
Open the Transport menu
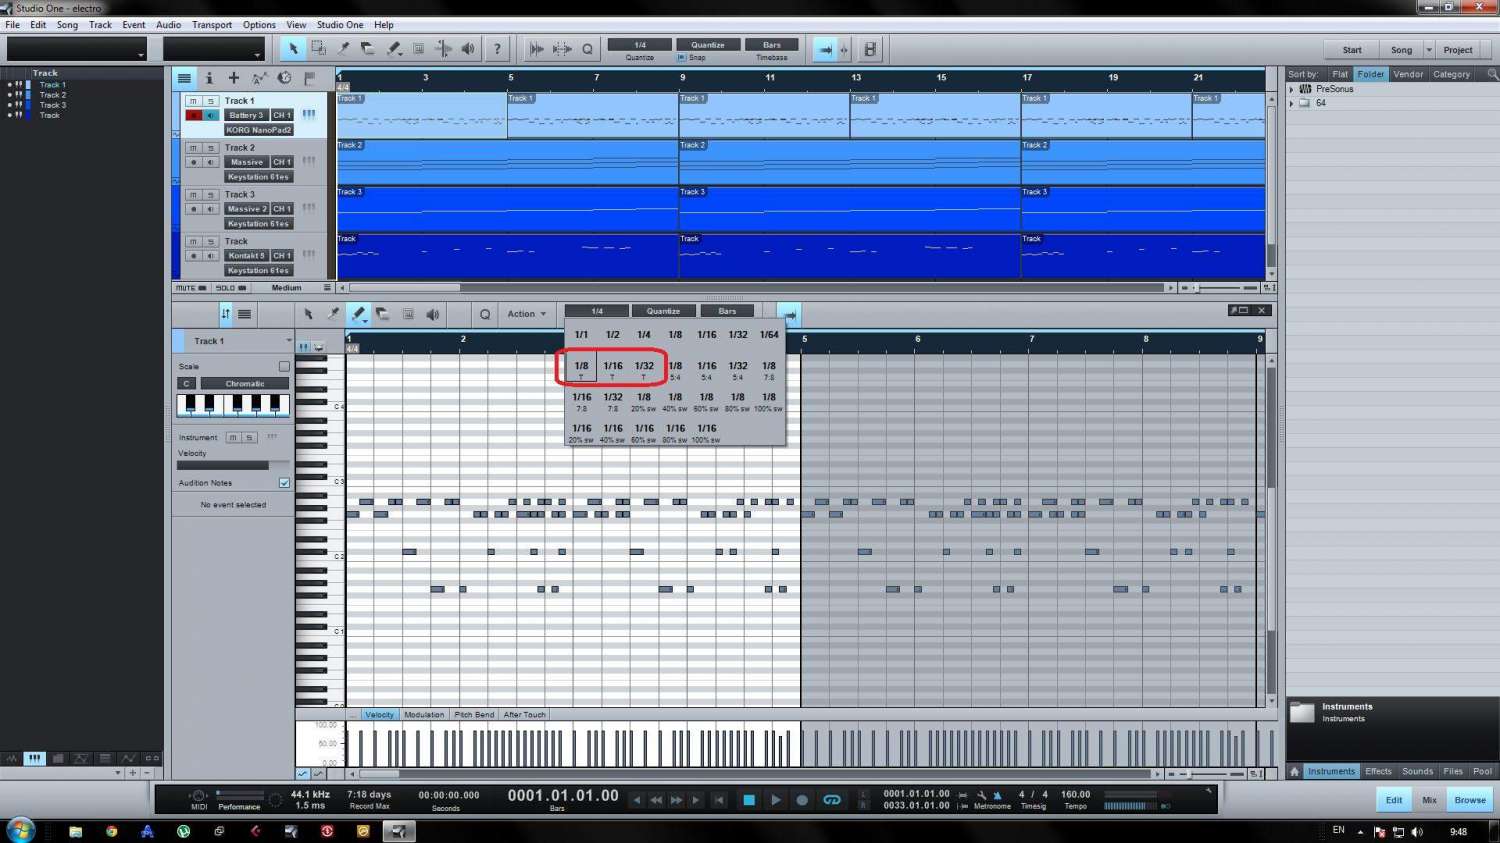(211, 25)
